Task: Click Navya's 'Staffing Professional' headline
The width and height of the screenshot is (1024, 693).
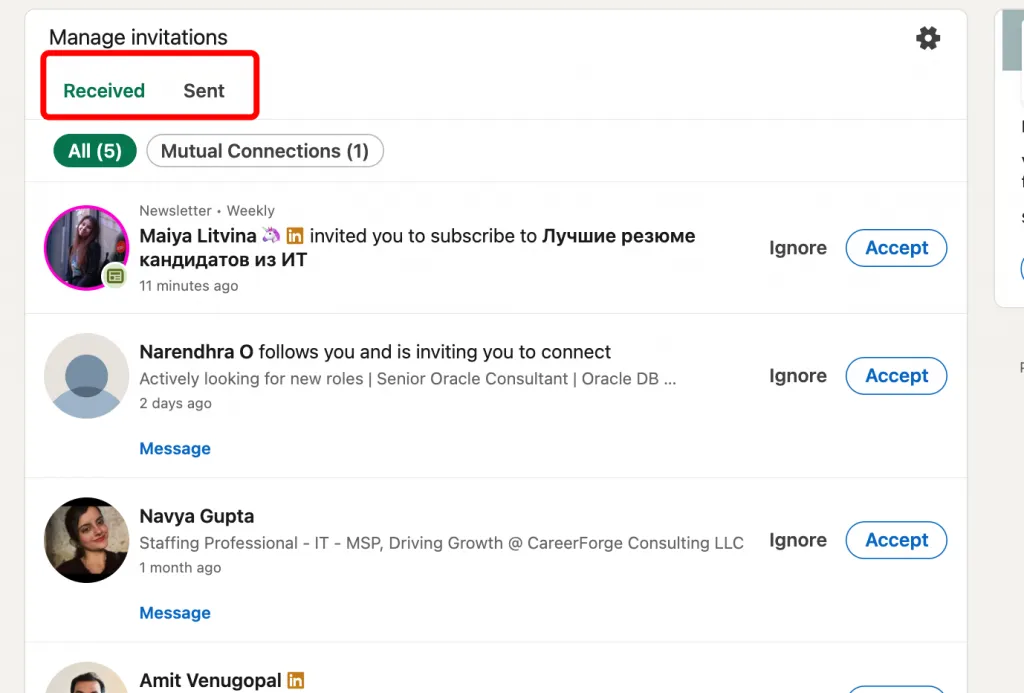Action: coord(441,543)
